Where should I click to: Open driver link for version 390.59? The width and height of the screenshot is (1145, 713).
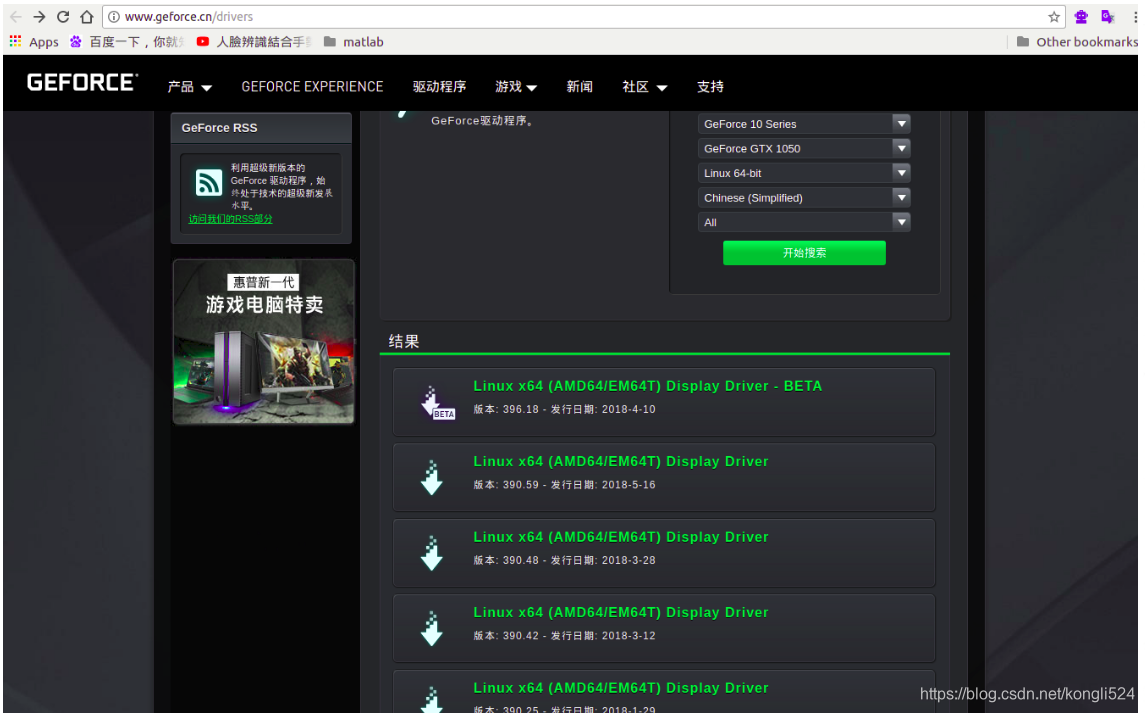coord(621,462)
